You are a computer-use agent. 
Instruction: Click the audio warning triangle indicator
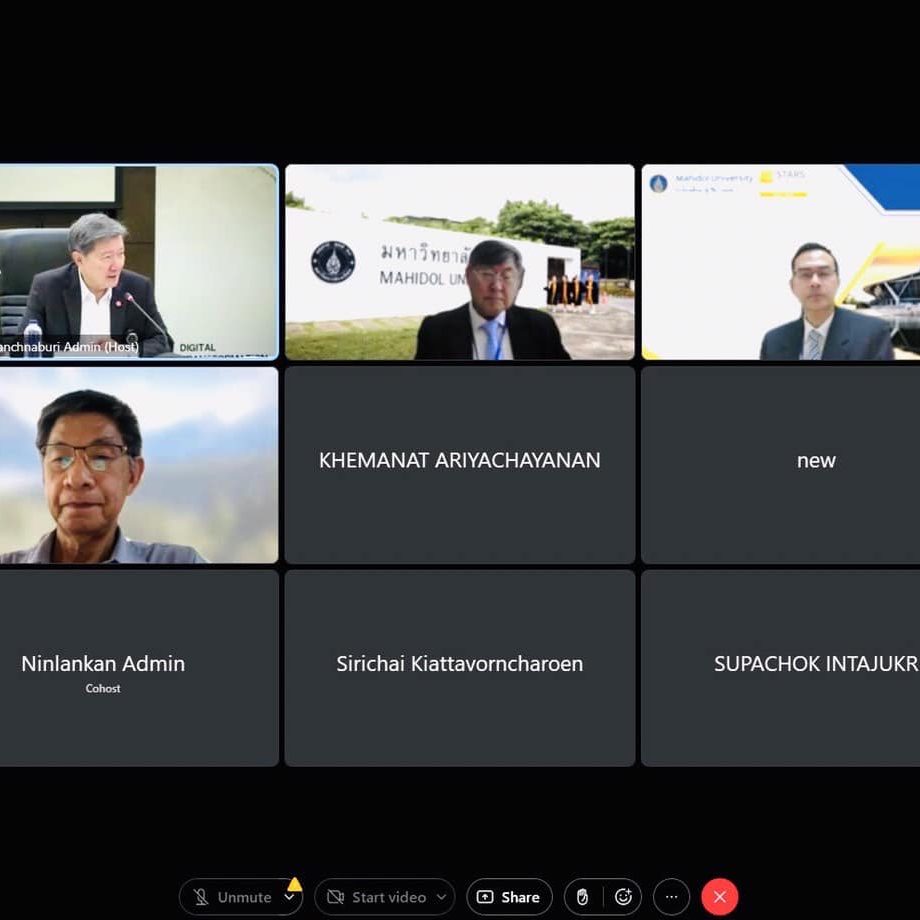pos(294,884)
